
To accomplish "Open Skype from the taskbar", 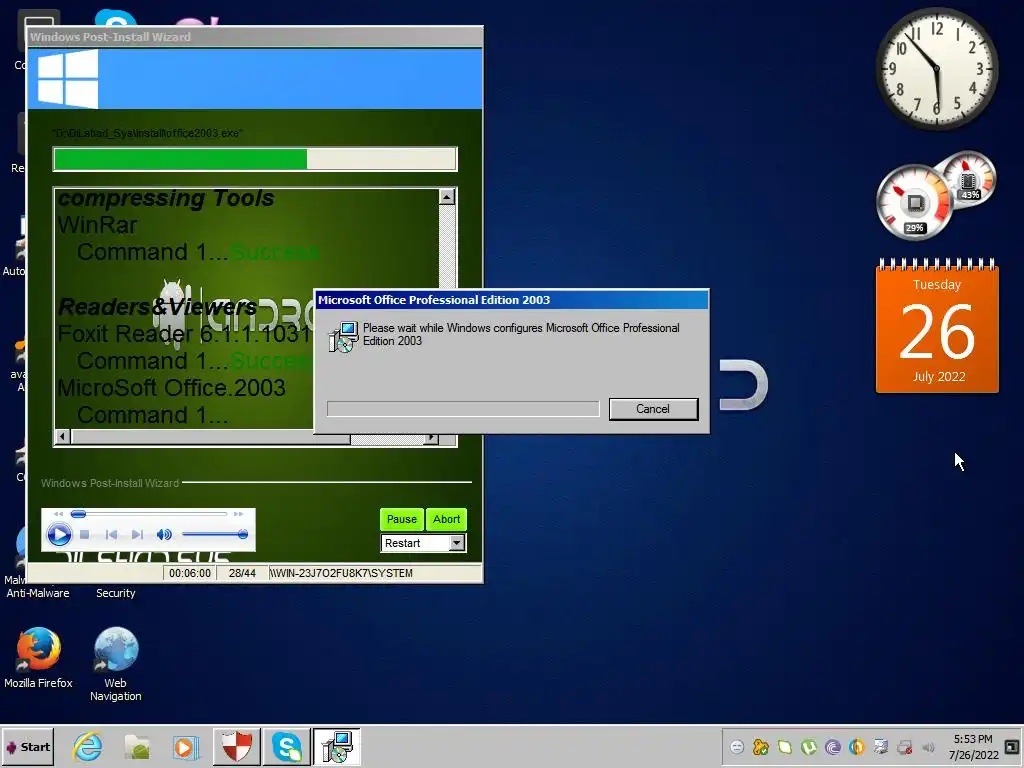I will click(287, 746).
